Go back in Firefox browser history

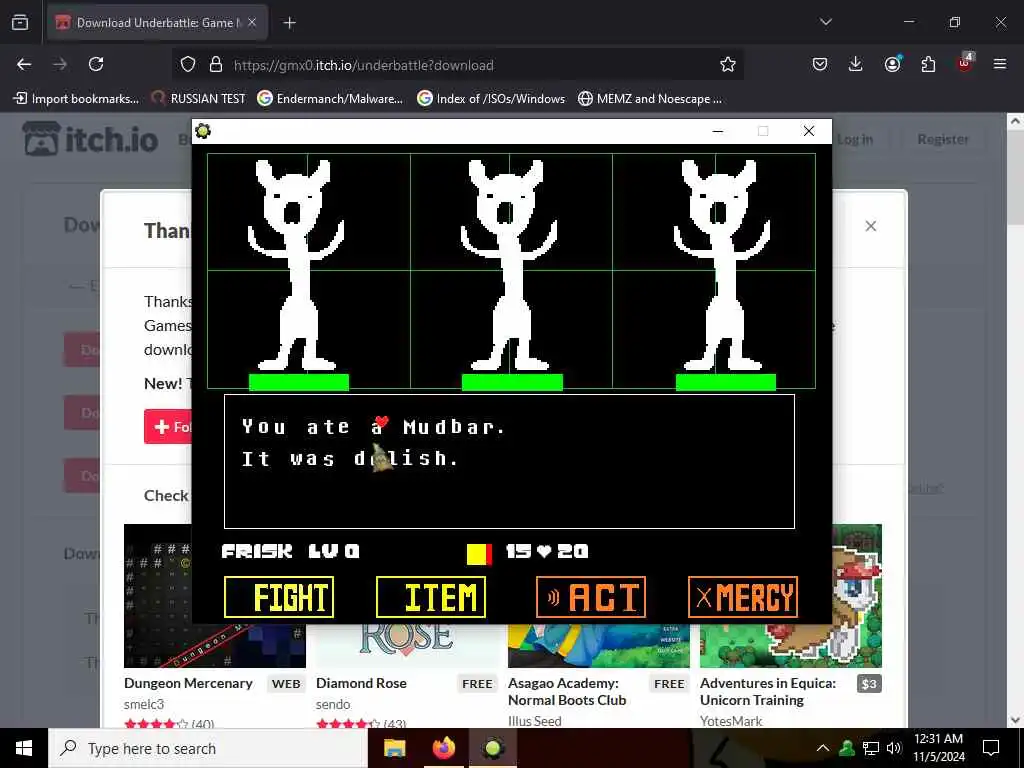24,64
